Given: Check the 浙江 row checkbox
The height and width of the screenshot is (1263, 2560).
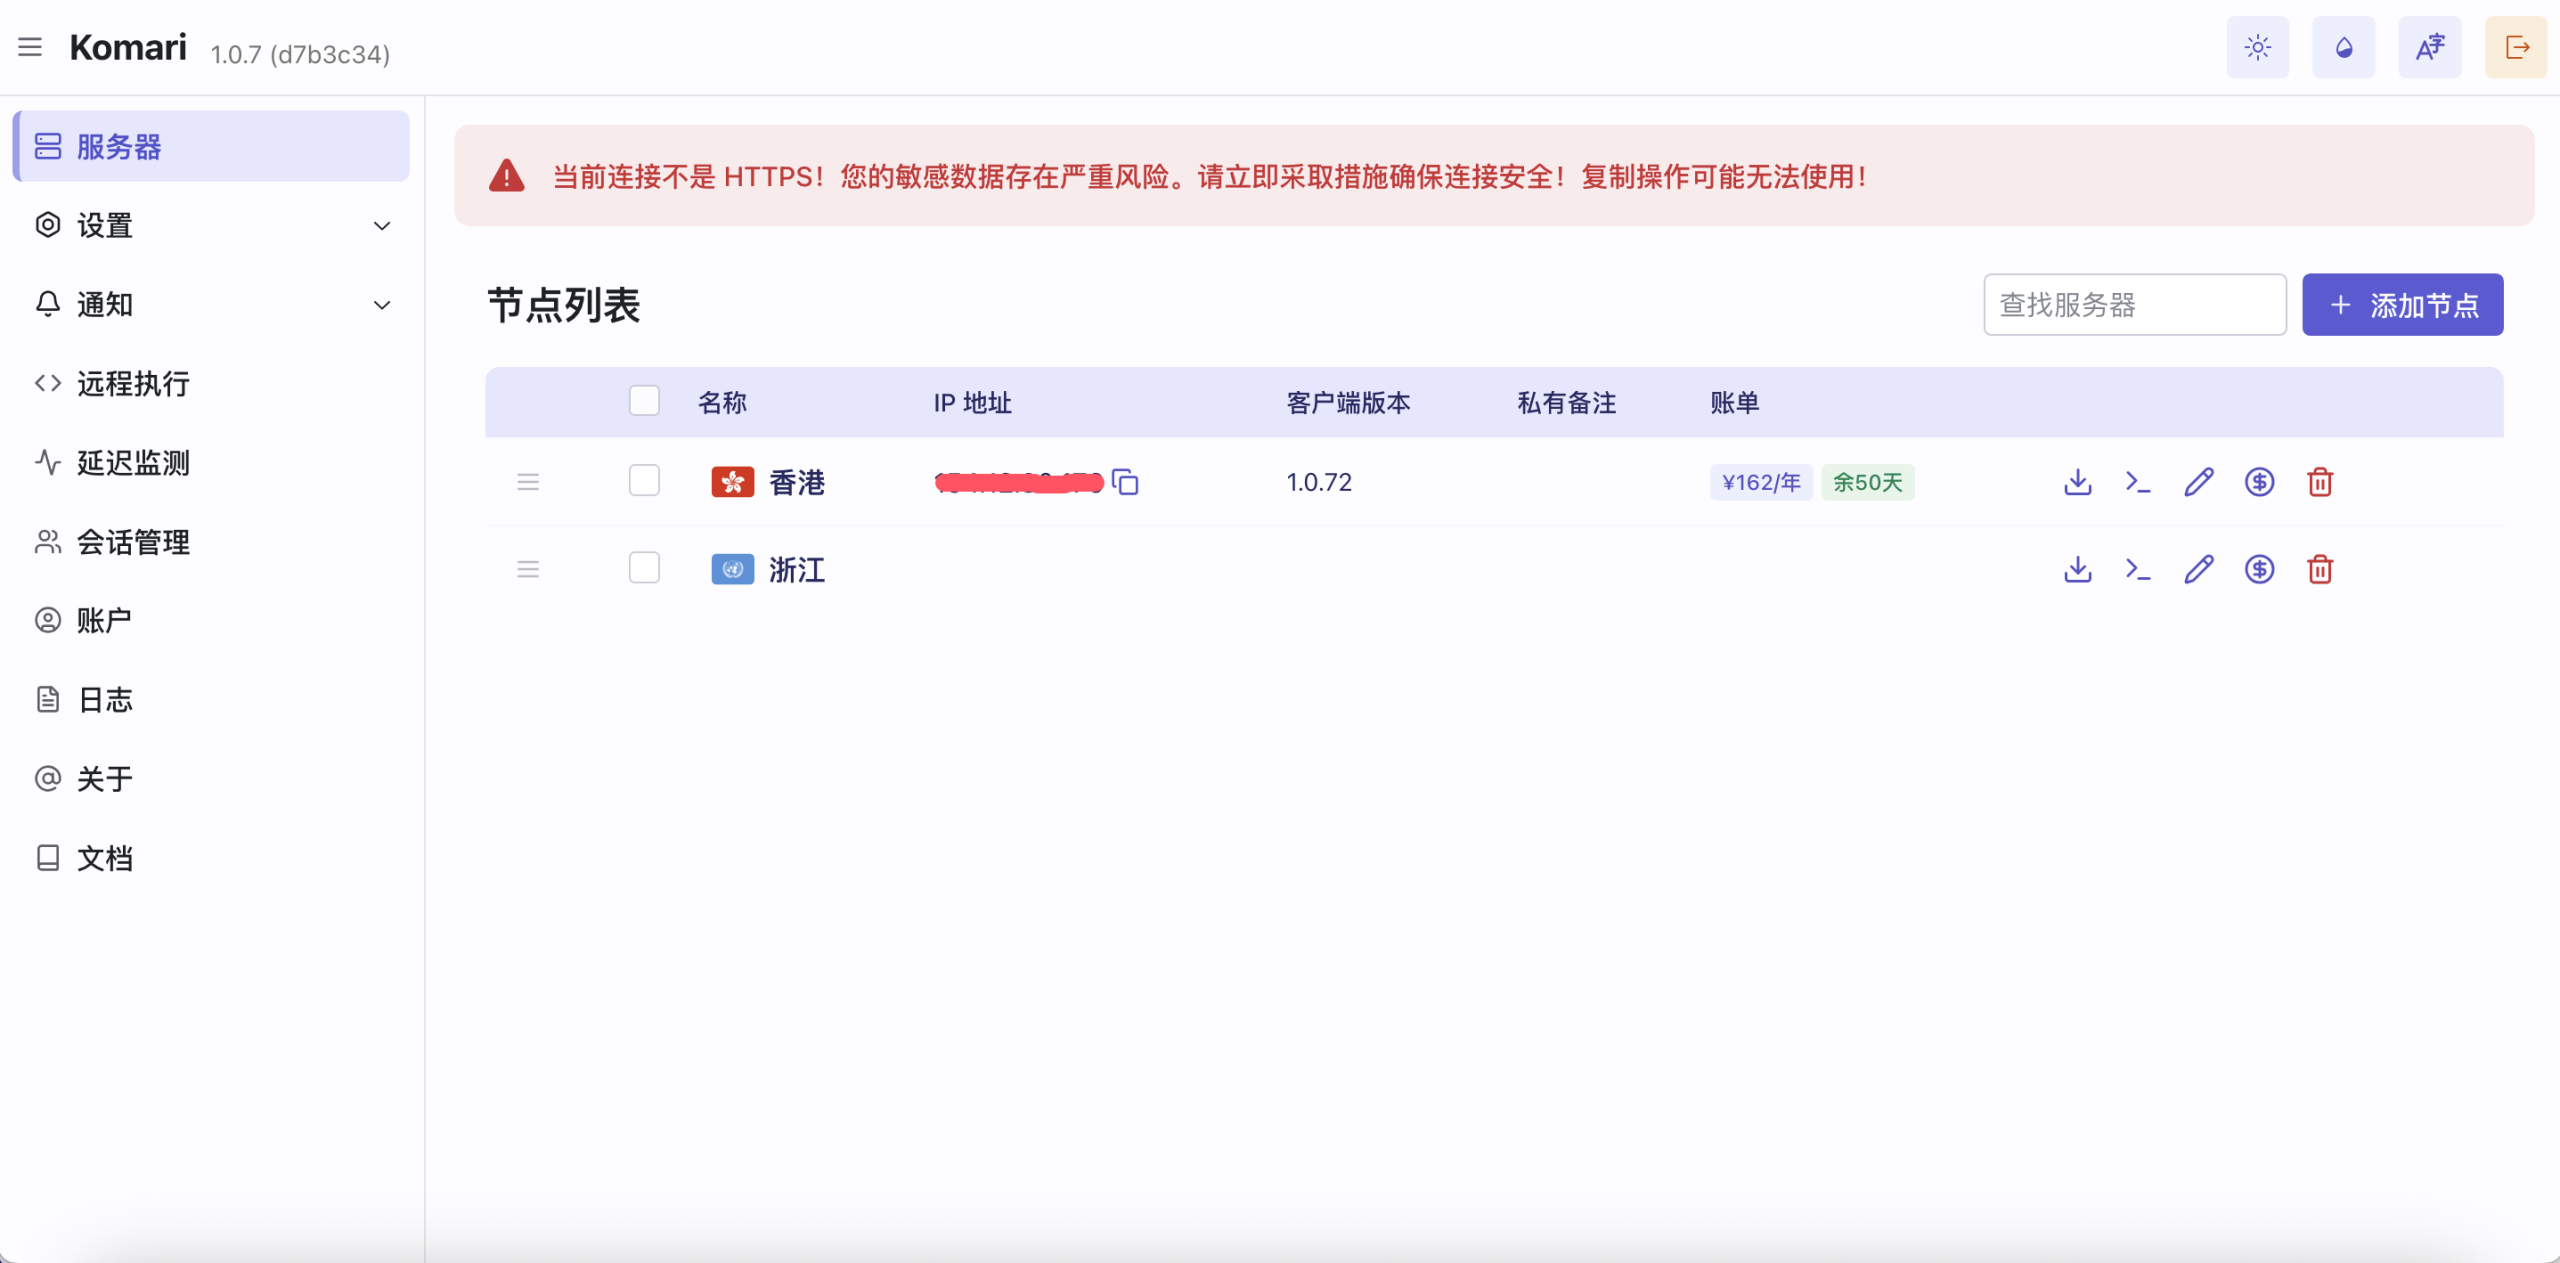Looking at the screenshot, I should 644,568.
